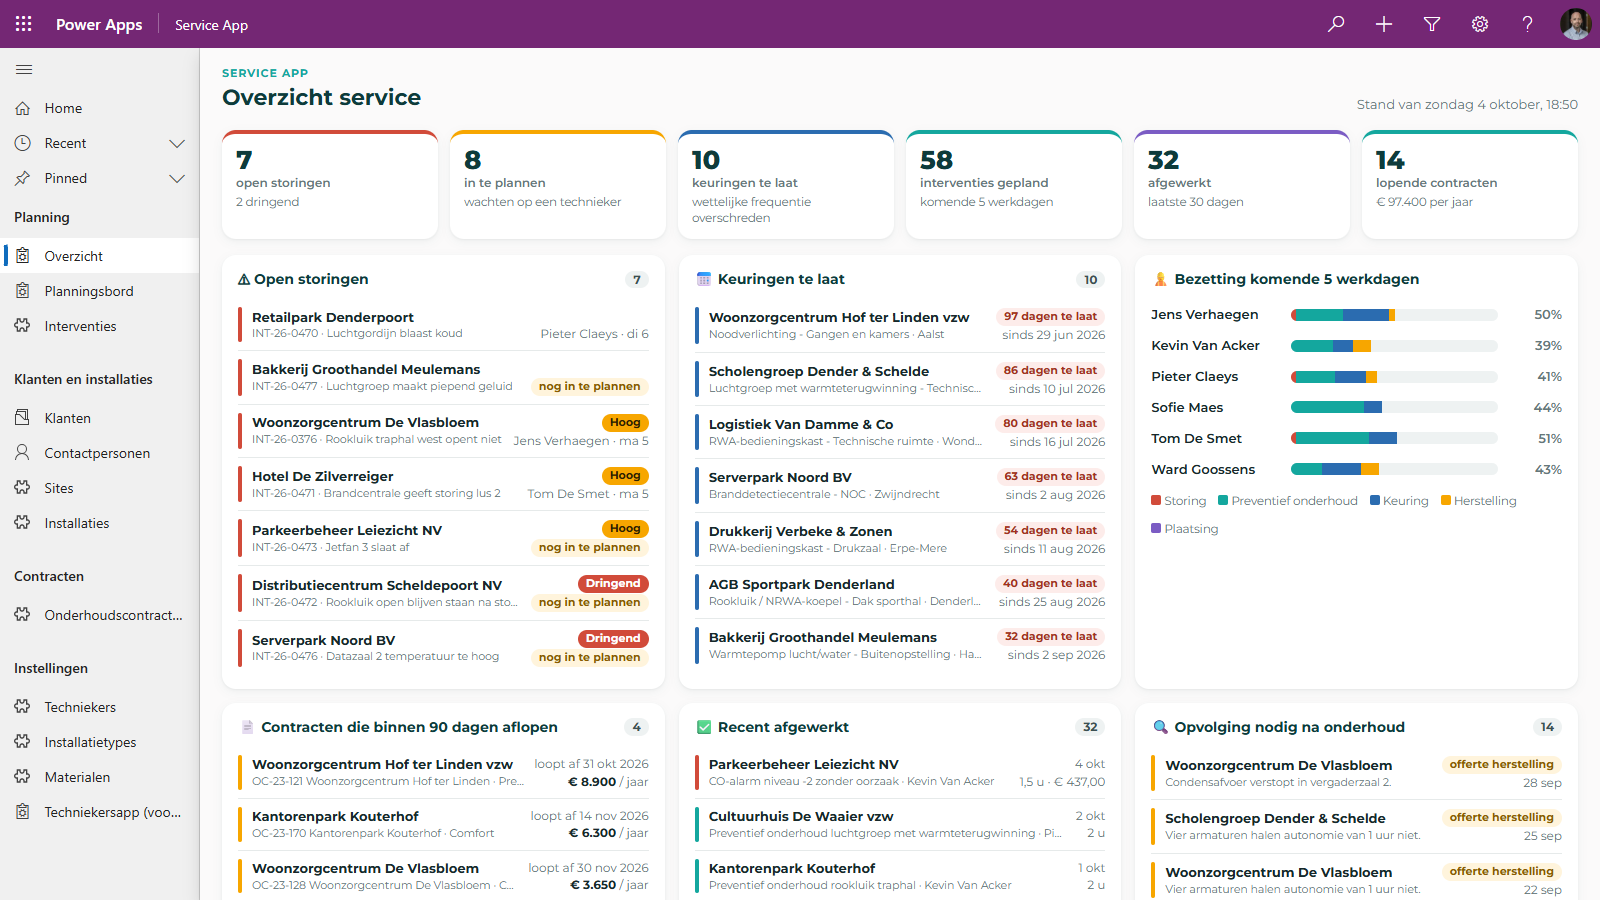Viewport: 1600px width, 900px height.
Task: Click the Installaties icon in sidebar
Action: [23, 523]
